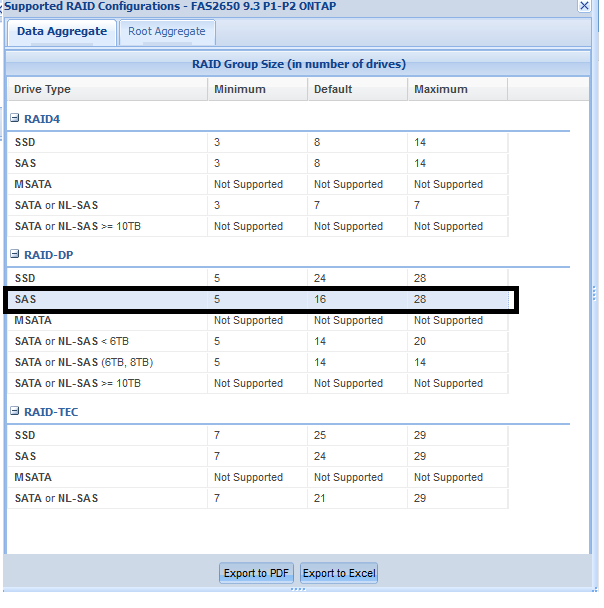The height and width of the screenshot is (608, 604).
Task: Select RAID4 SATA or NL-SAS >= 10TB row
Action: pos(258,226)
